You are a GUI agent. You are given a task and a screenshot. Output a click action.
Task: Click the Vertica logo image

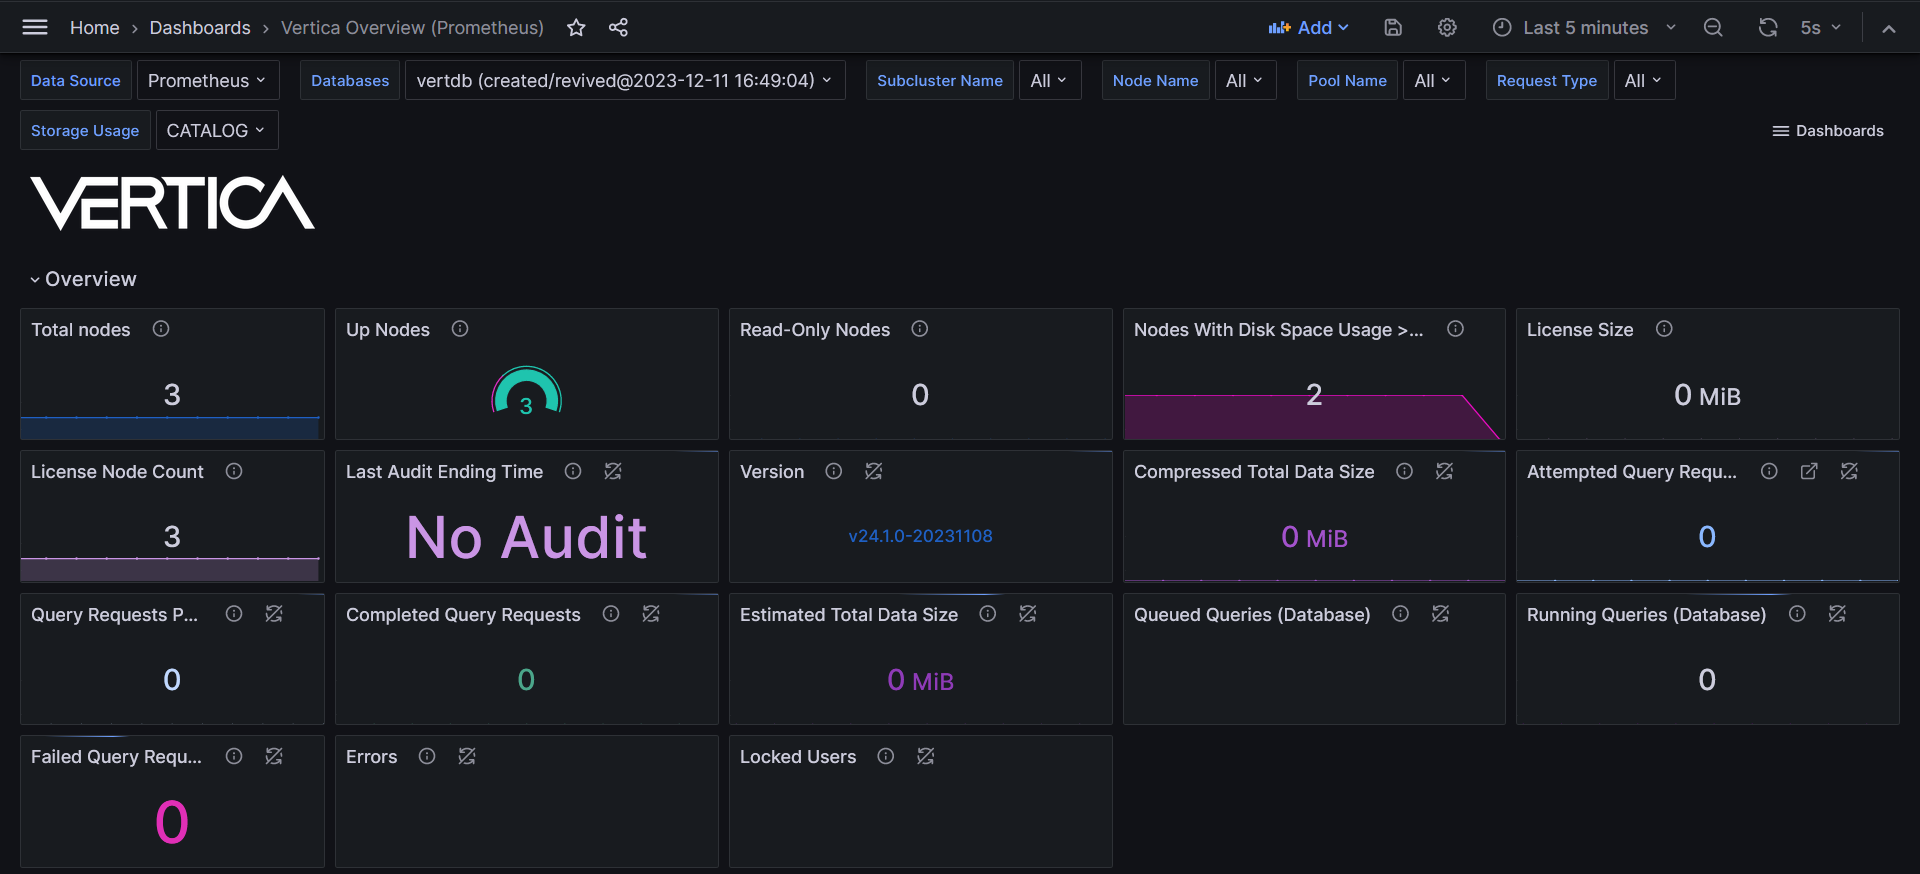[173, 202]
